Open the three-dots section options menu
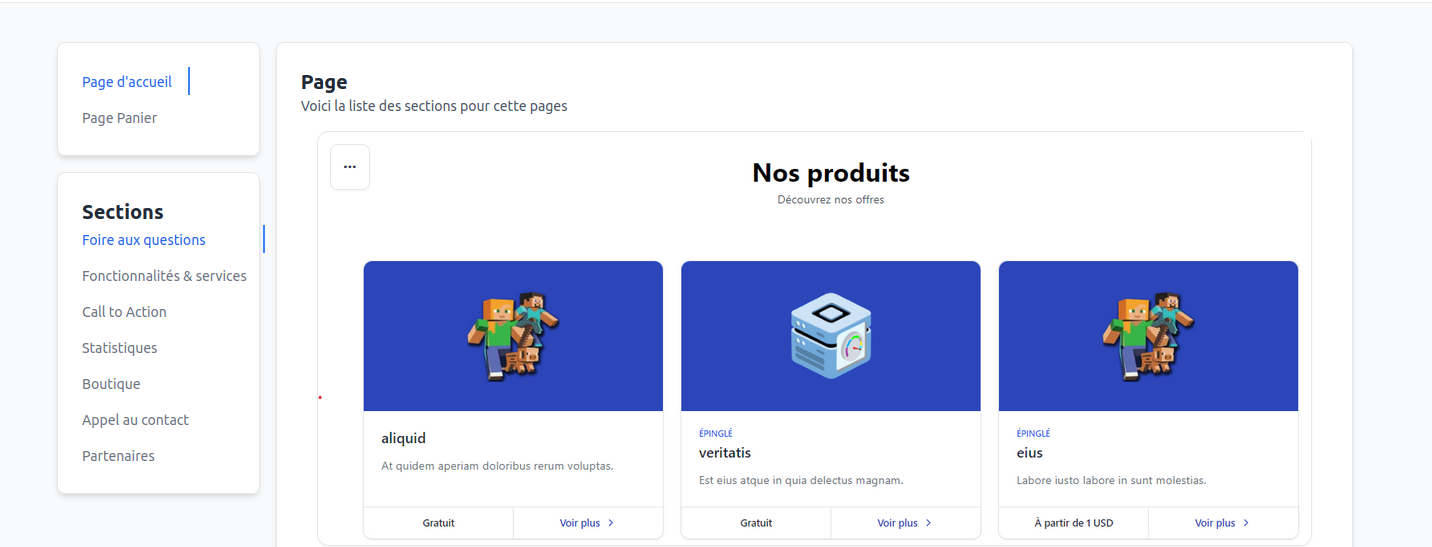 coord(350,167)
